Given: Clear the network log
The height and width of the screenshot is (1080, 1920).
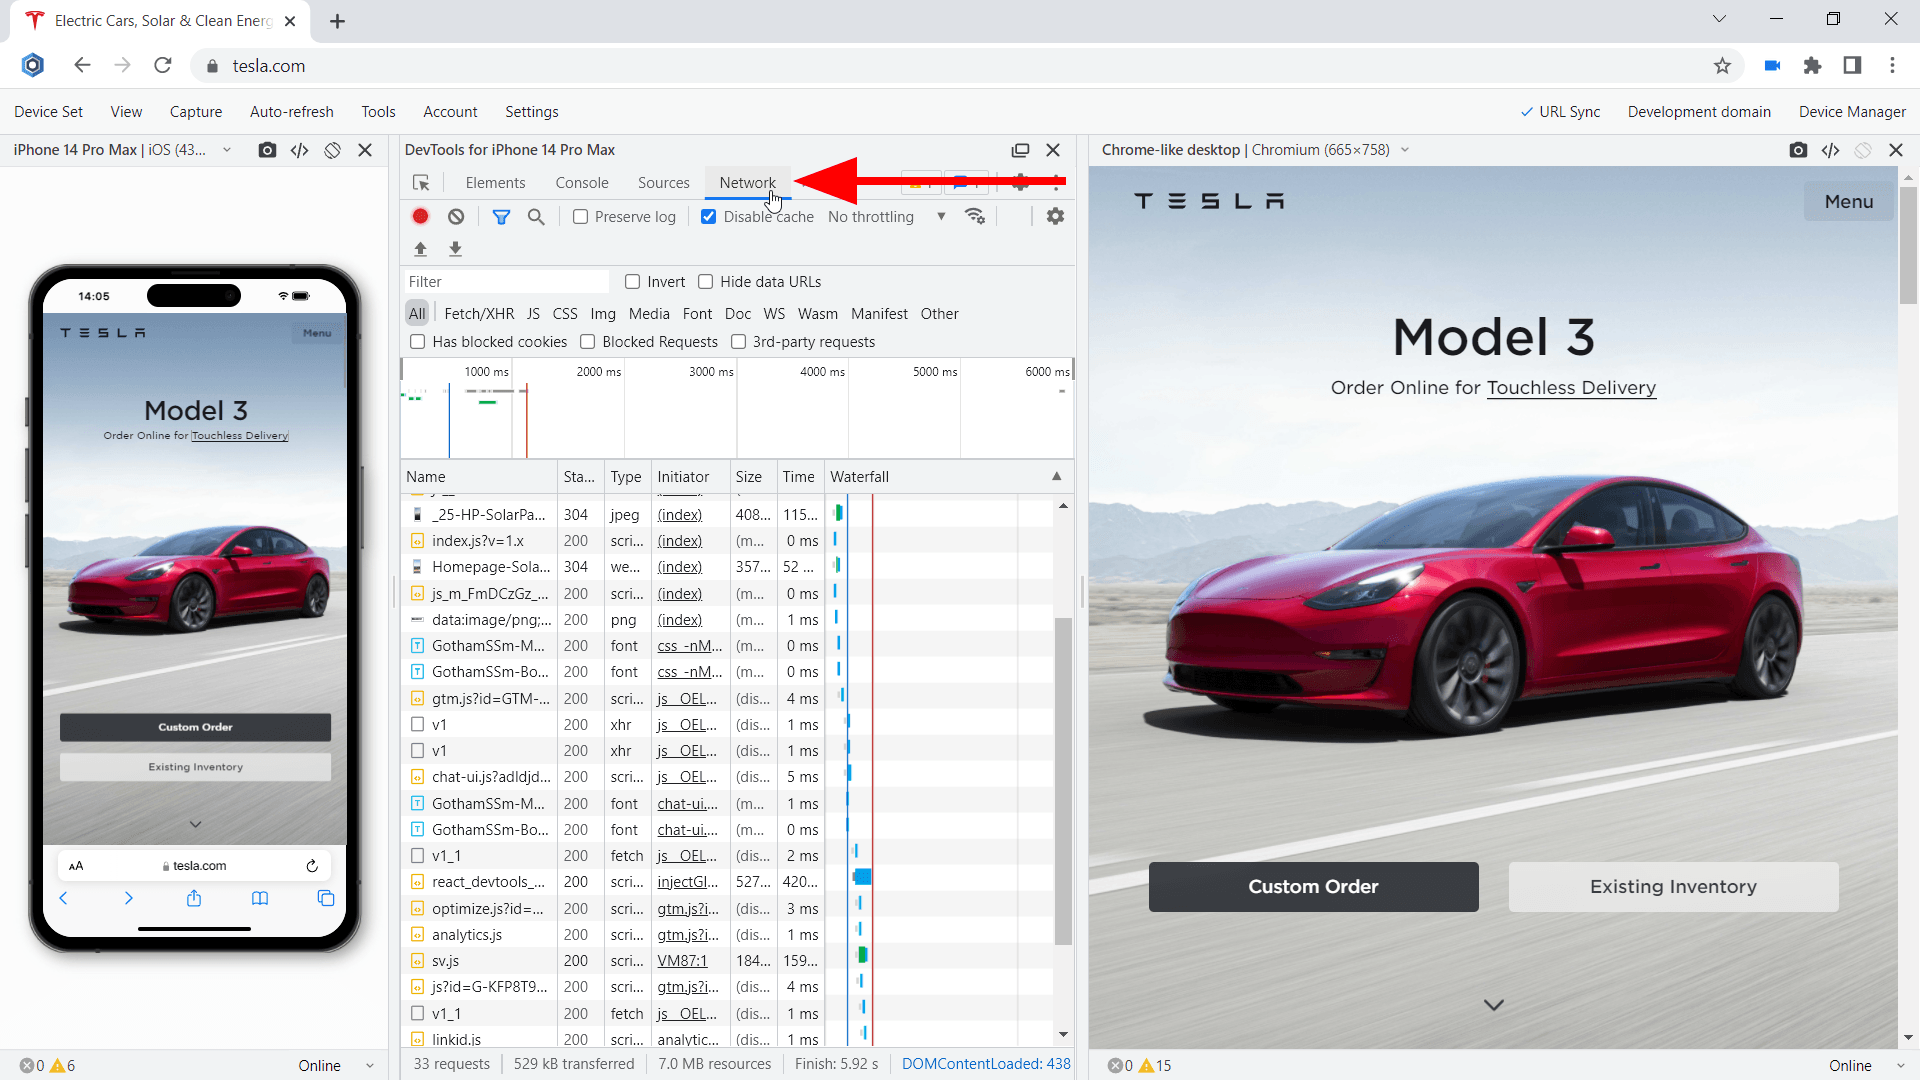Looking at the screenshot, I should click(x=456, y=216).
